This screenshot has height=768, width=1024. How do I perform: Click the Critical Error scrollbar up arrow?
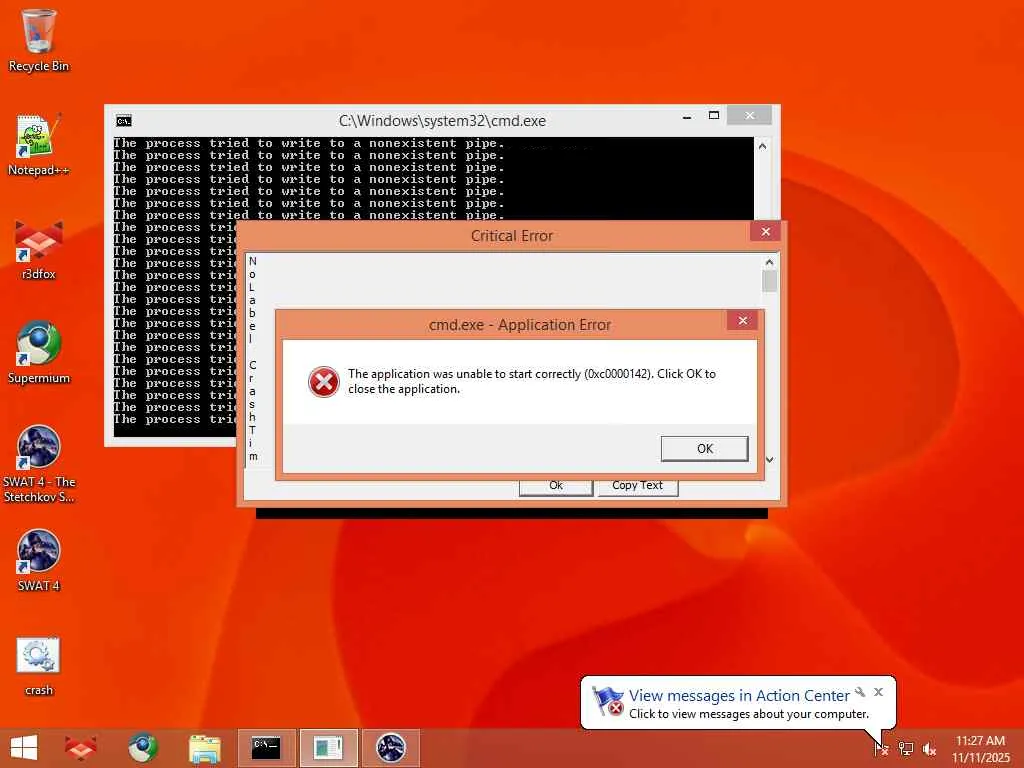point(769,263)
